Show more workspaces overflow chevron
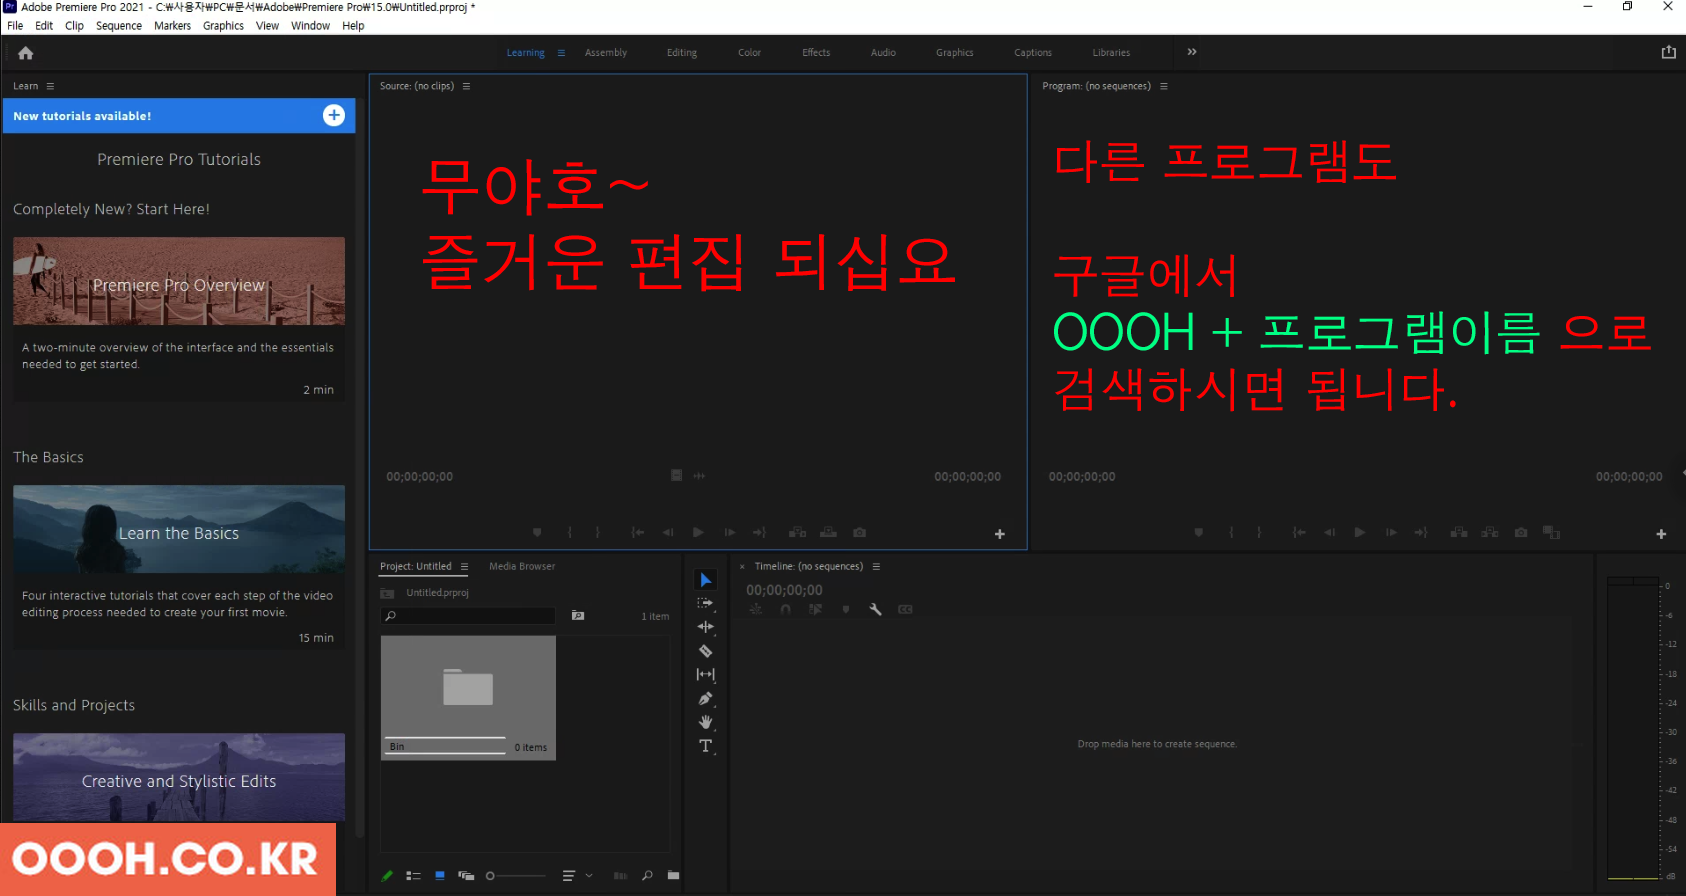 (1191, 52)
